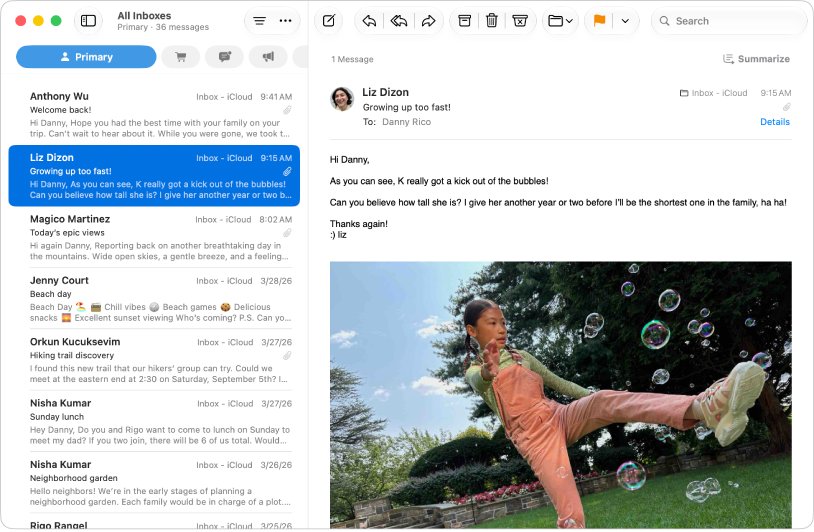Screen dimensions: 814x532
Task: Archive the selected message
Action: tap(465, 21)
